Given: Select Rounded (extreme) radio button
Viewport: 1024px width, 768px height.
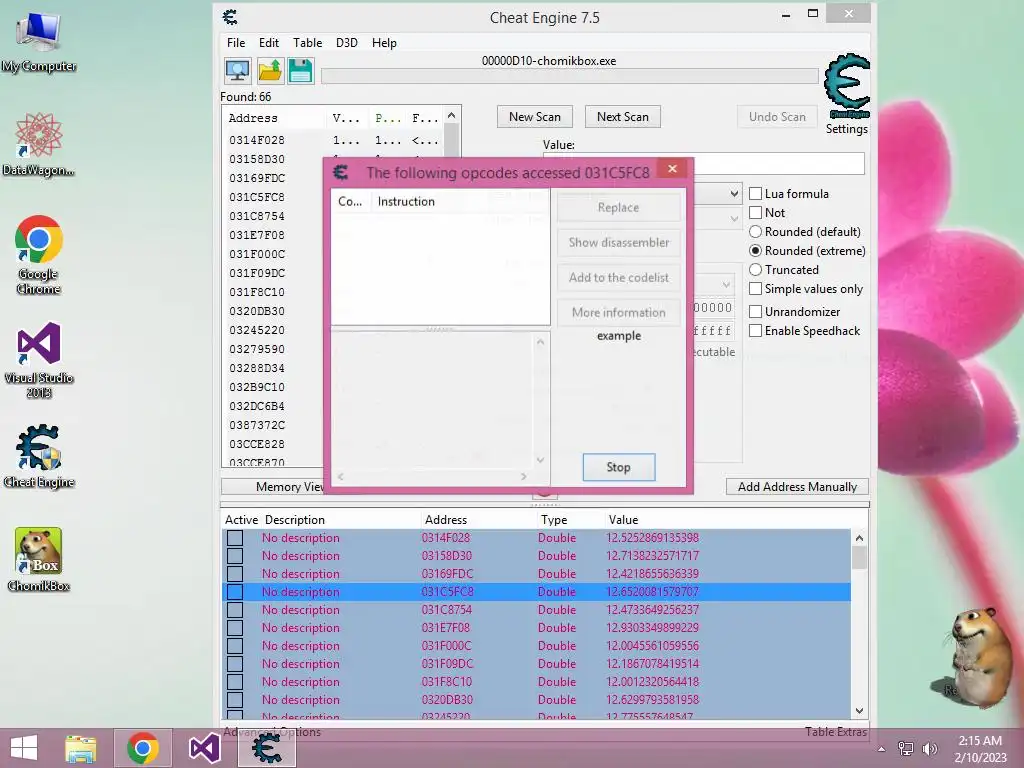Looking at the screenshot, I should click(x=756, y=250).
